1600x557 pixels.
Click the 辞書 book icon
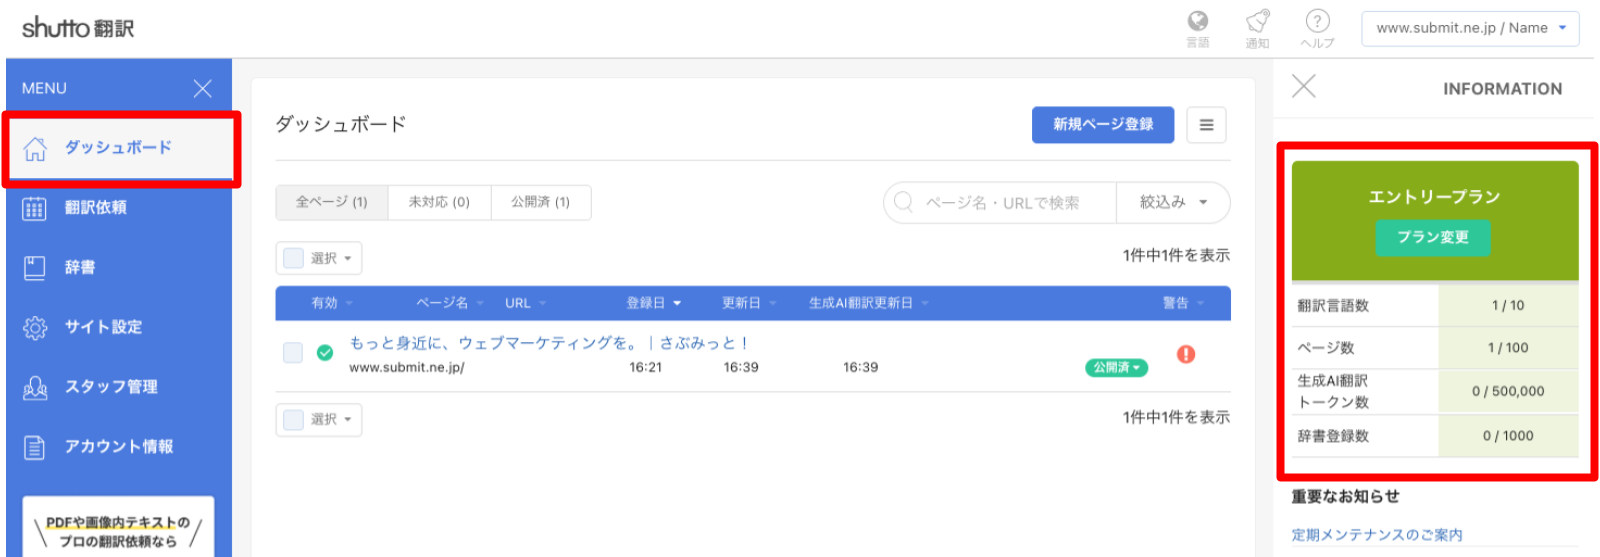[x=35, y=267]
